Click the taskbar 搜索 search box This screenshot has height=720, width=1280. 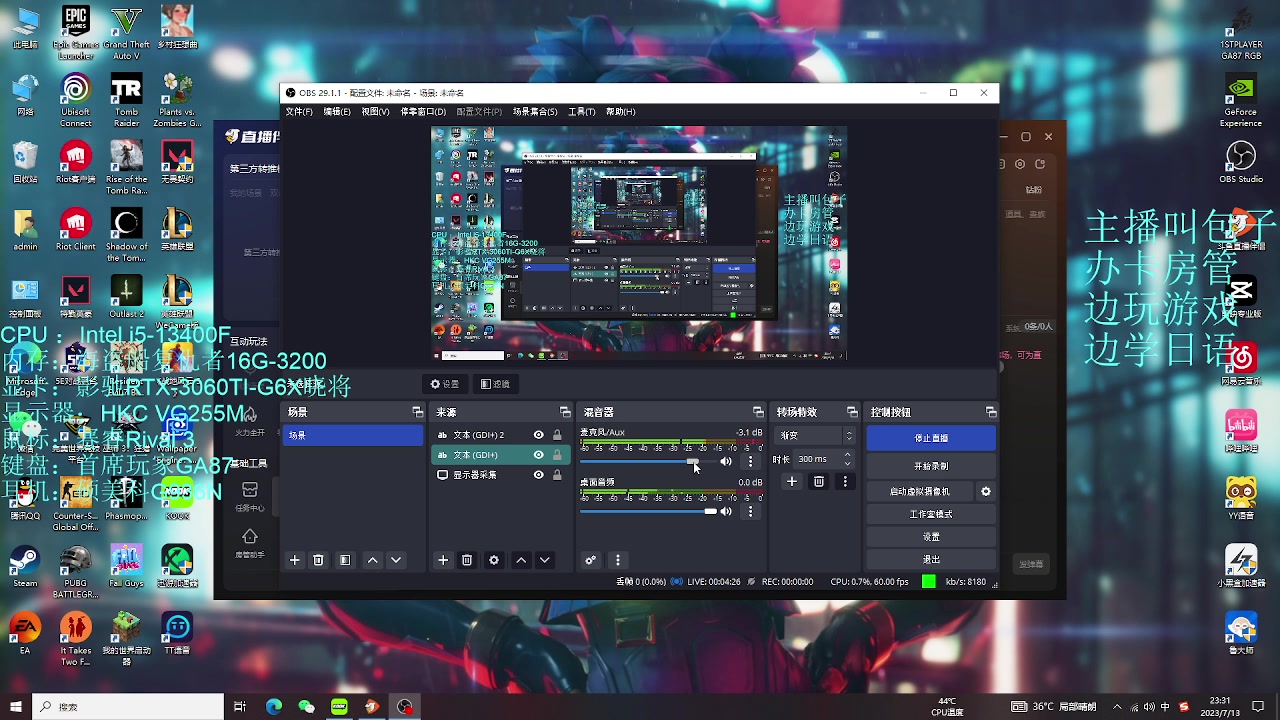(x=128, y=707)
